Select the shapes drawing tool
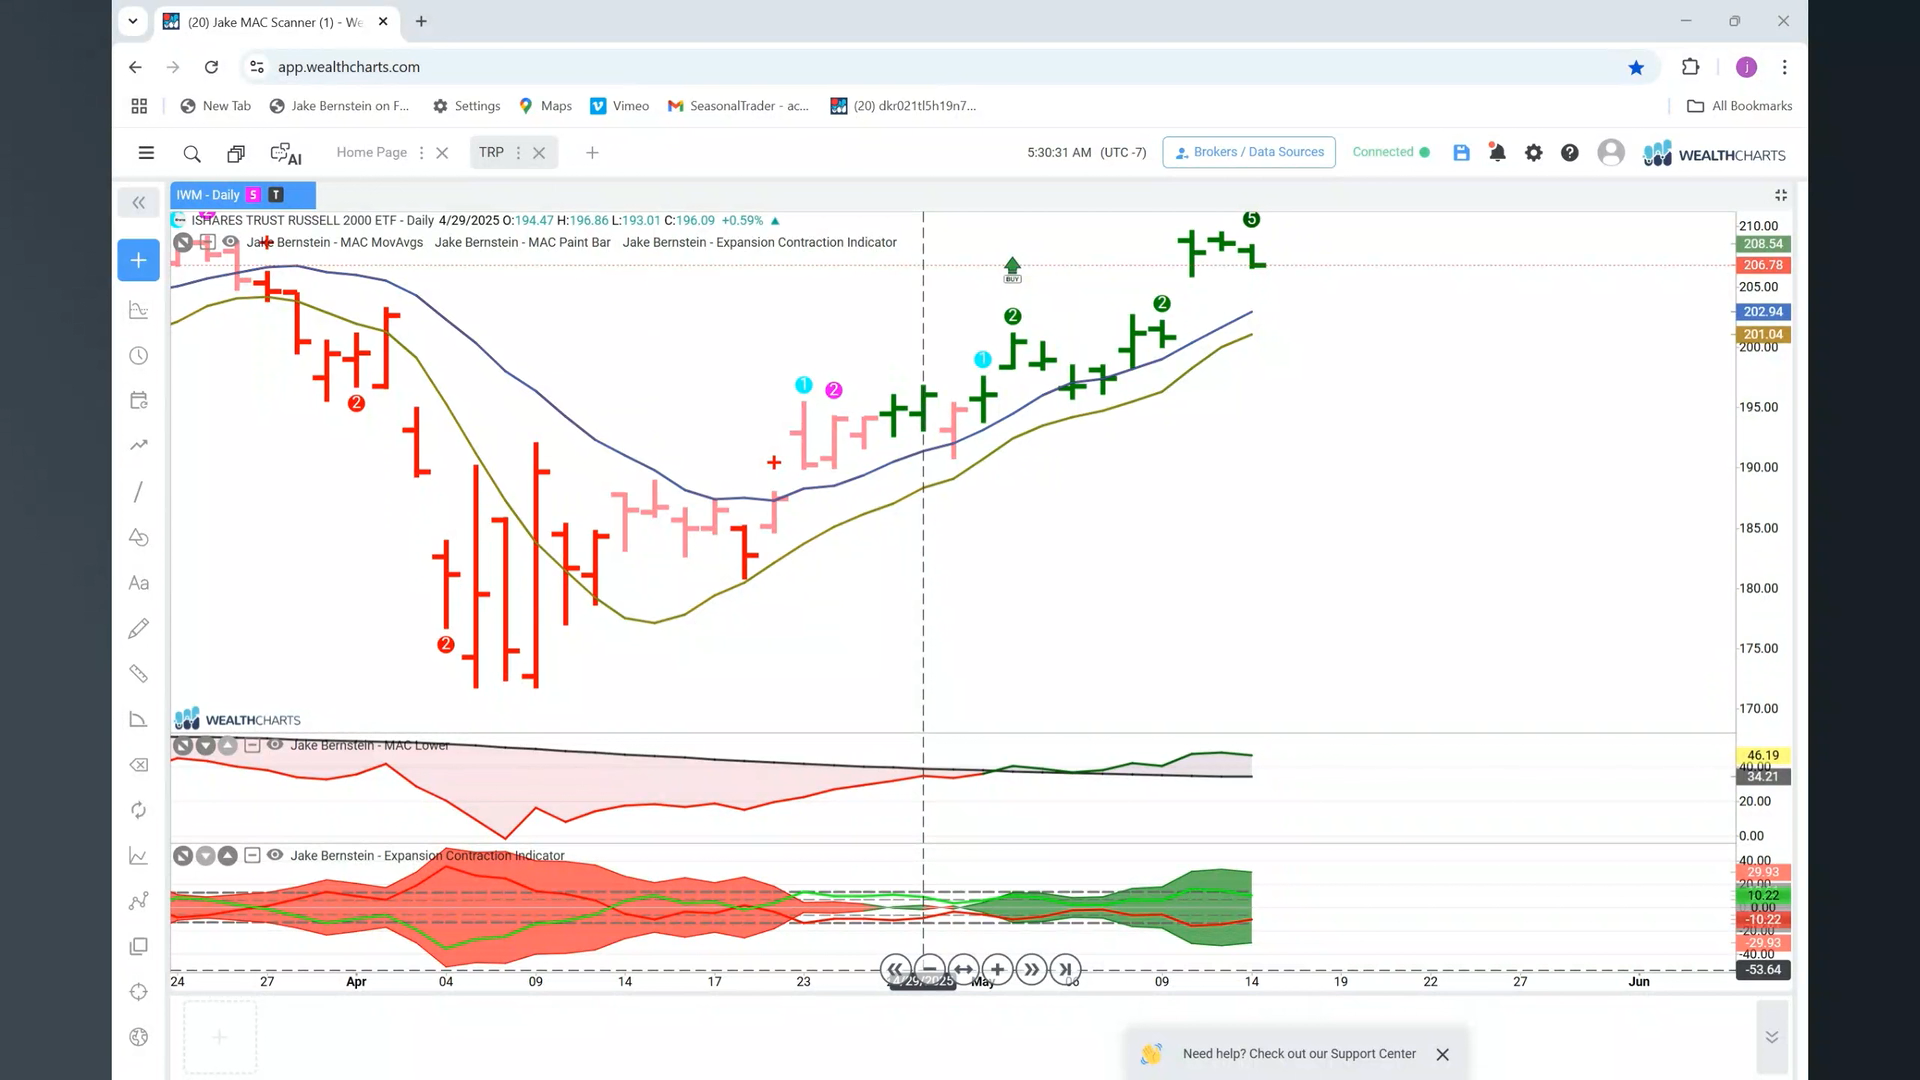Screen dimensions: 1920x1080 click(x=139, y=537)
